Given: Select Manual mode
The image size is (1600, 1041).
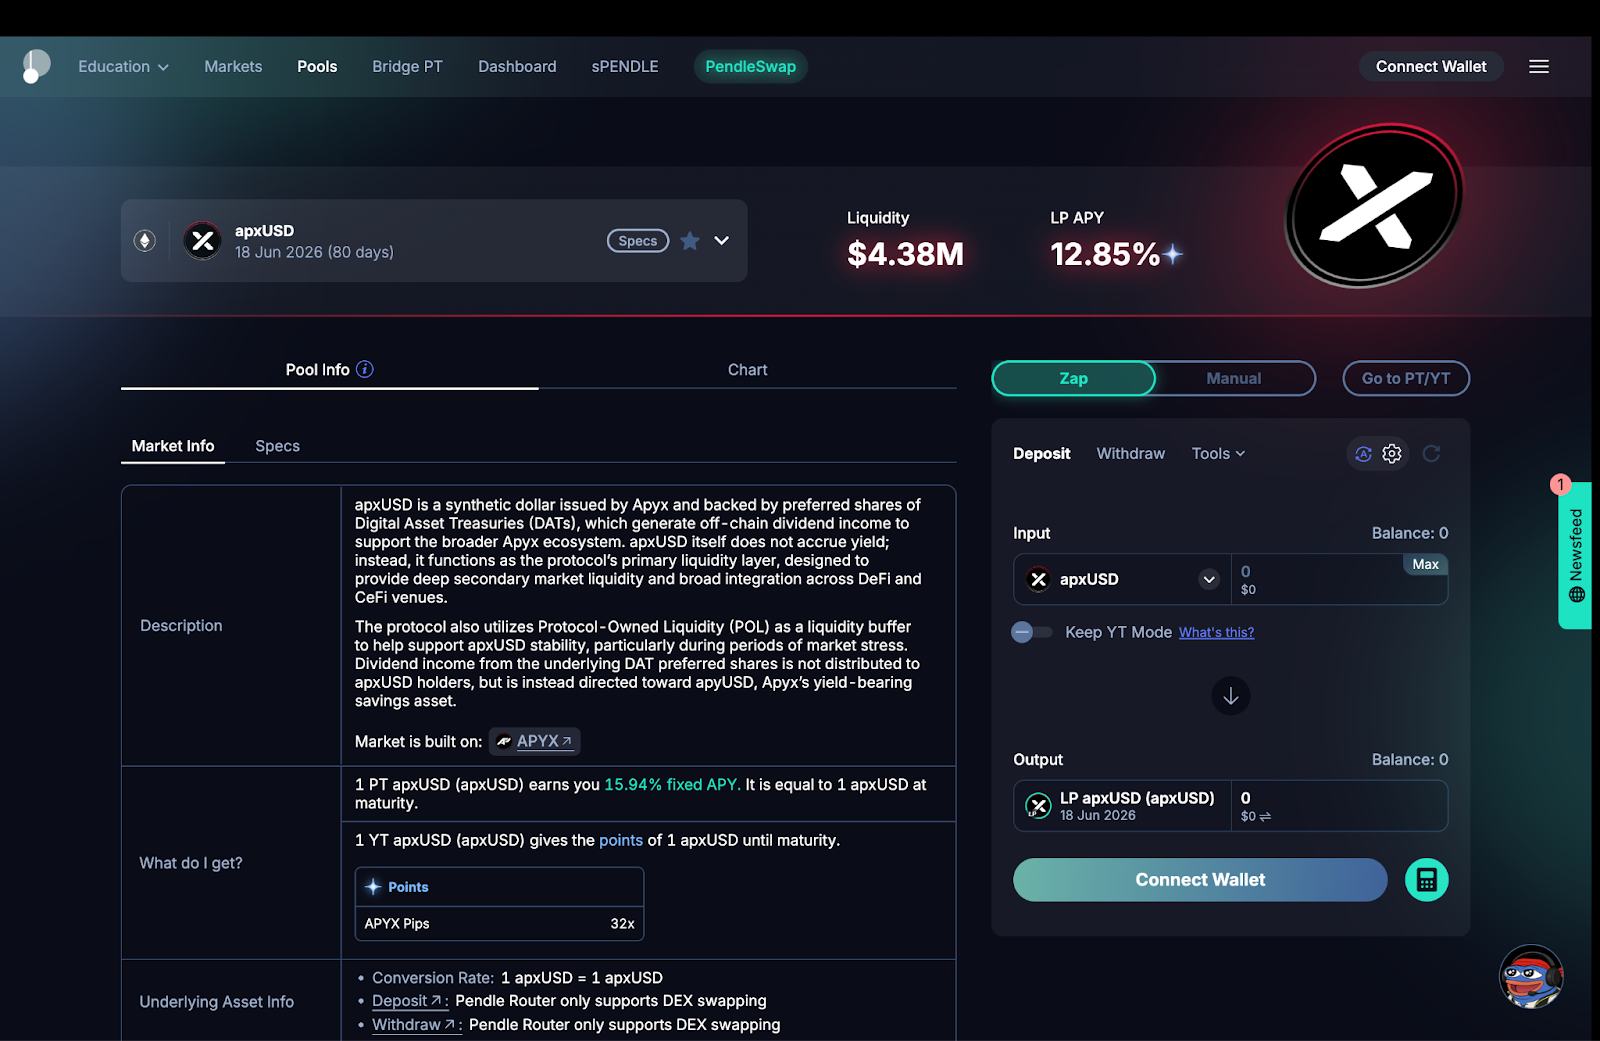Looking at the screenshot, I should tap(1234, 379).
